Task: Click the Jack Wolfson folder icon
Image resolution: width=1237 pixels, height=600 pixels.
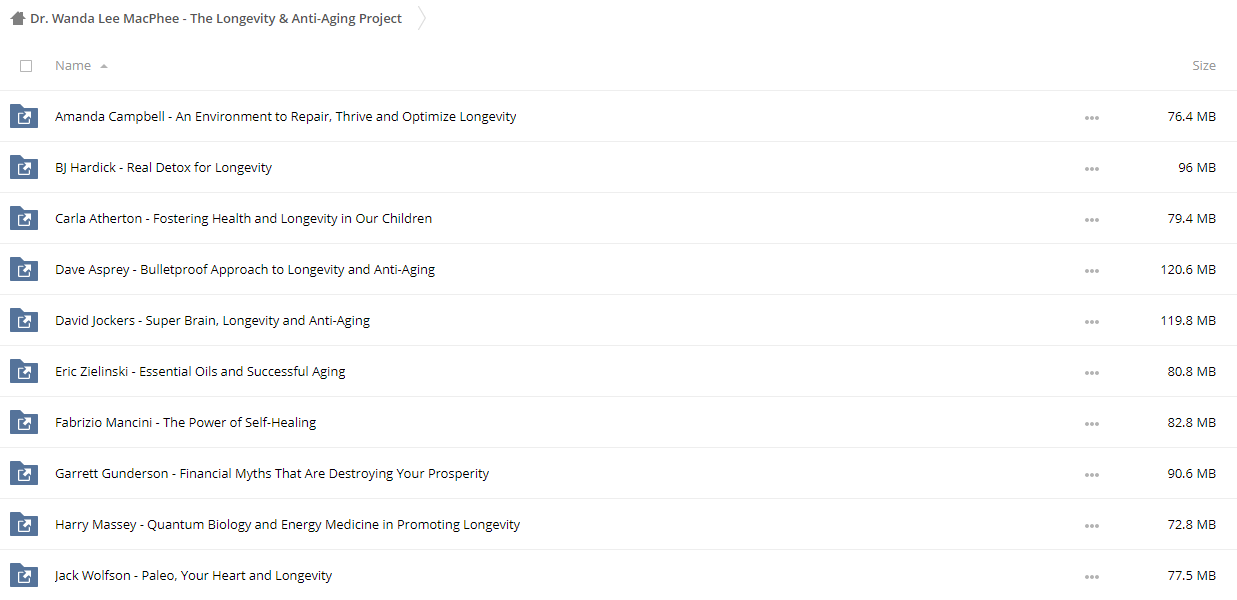Action: click(x=24, y=575)
